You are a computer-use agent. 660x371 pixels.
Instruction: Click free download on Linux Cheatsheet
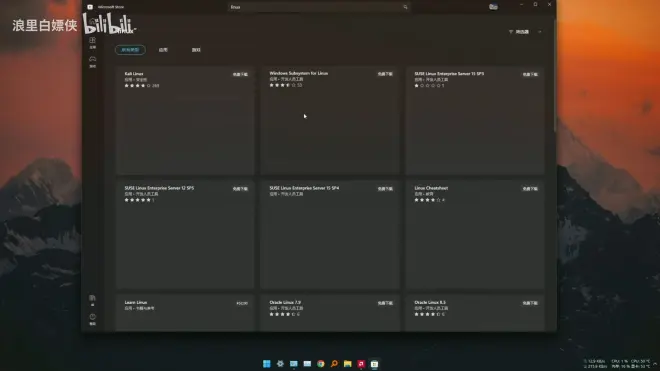click(530, 189)
